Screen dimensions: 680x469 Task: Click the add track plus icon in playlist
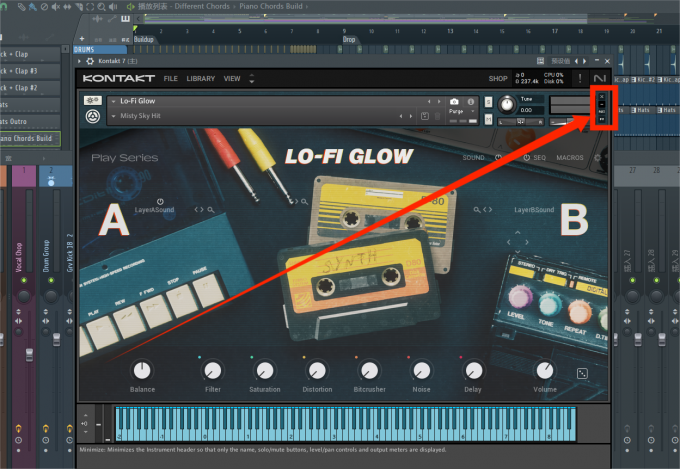point(82,39)
